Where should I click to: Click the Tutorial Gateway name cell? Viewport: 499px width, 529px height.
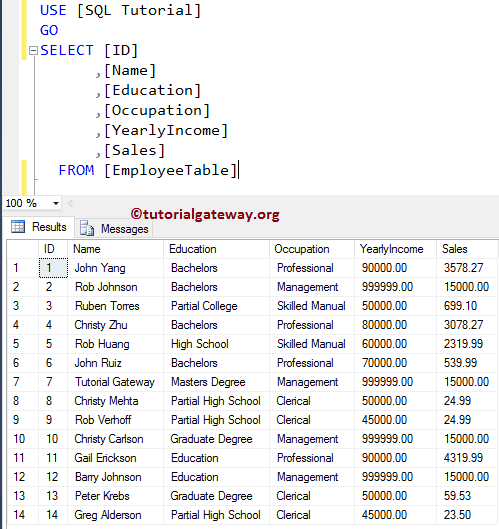(115, 382)
